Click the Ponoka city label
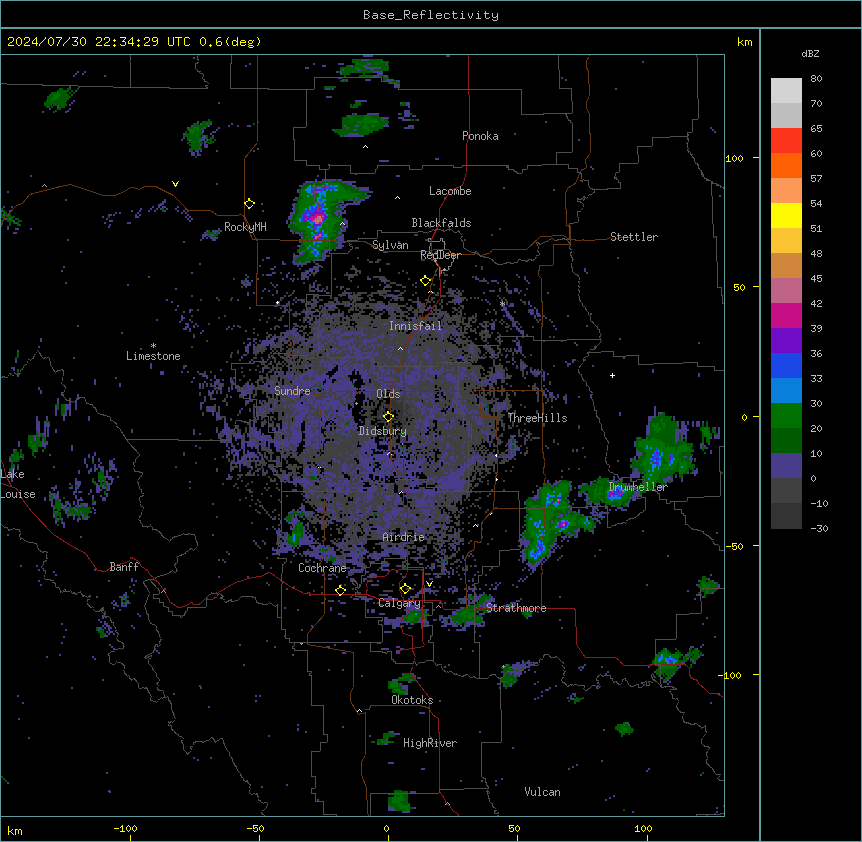 coord(480,136)
